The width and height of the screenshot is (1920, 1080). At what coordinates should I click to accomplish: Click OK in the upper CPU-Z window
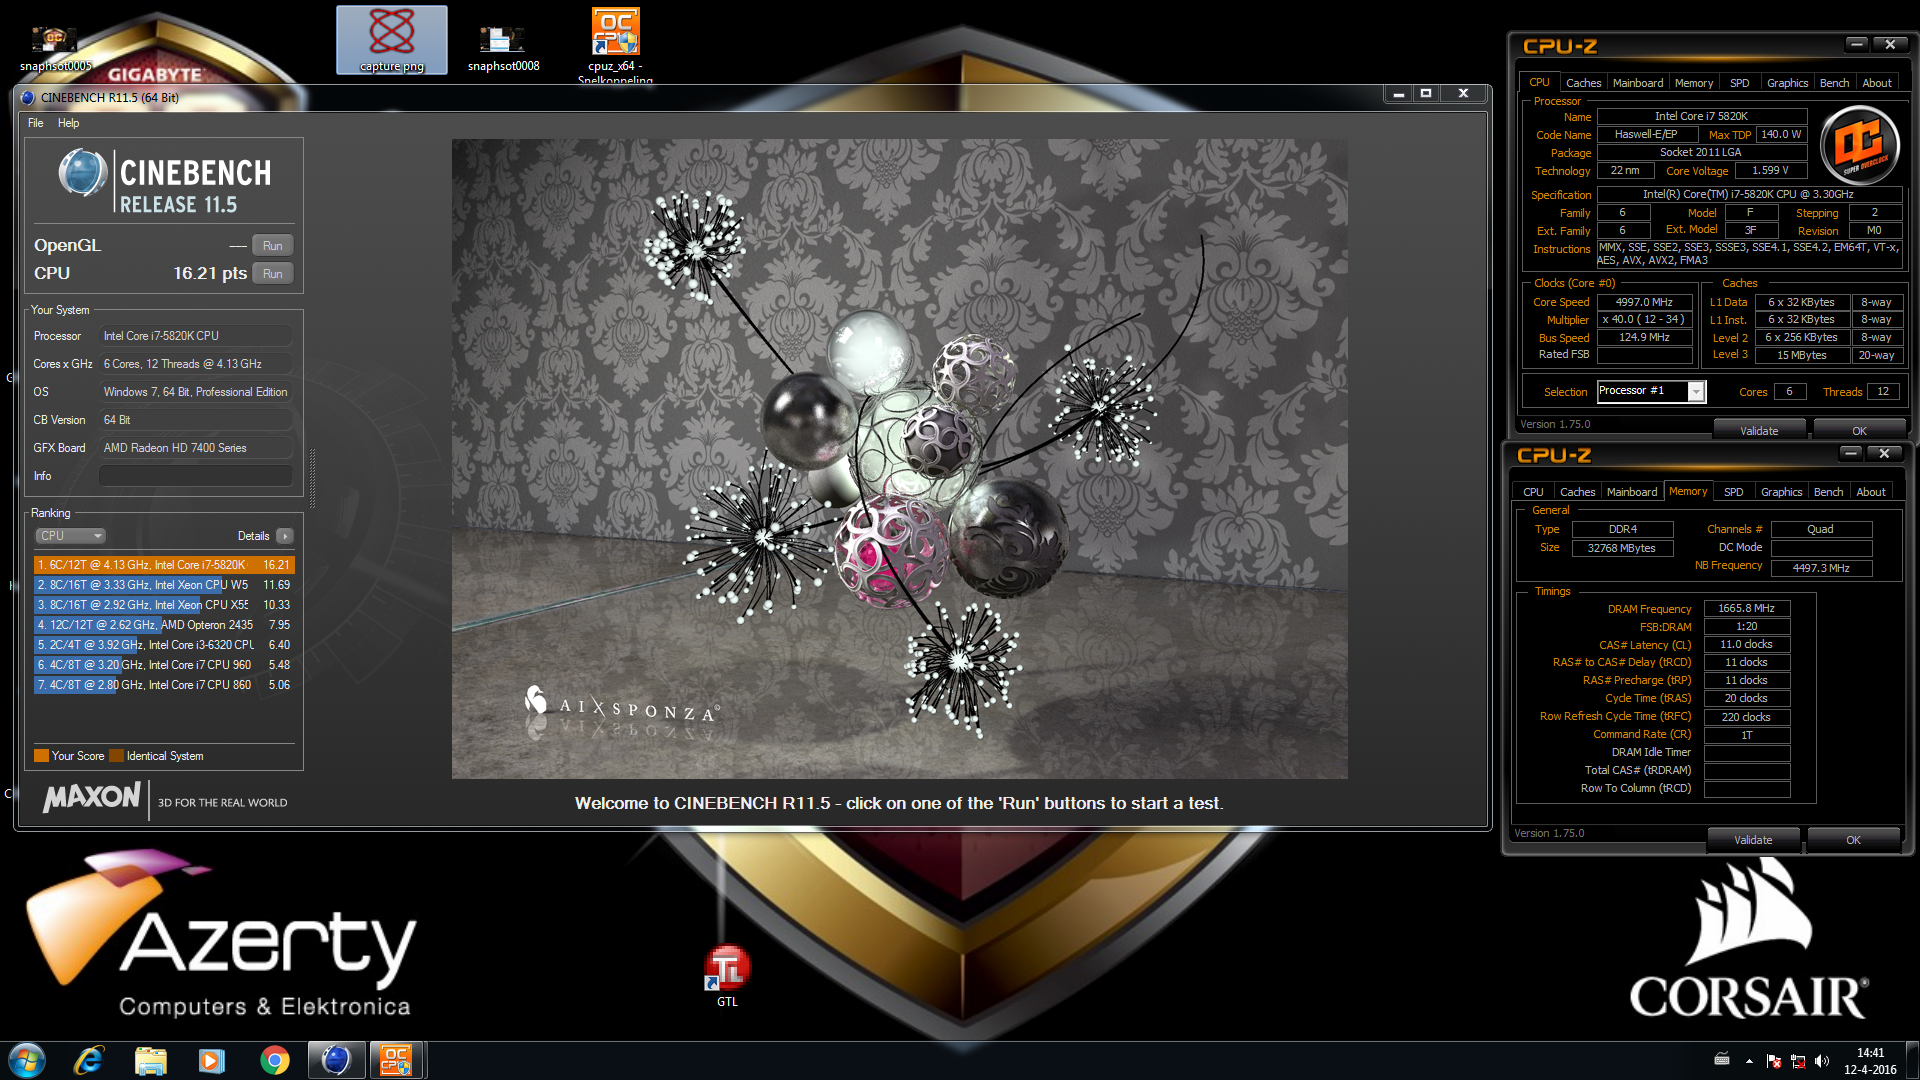click(x=1859, y=431)
